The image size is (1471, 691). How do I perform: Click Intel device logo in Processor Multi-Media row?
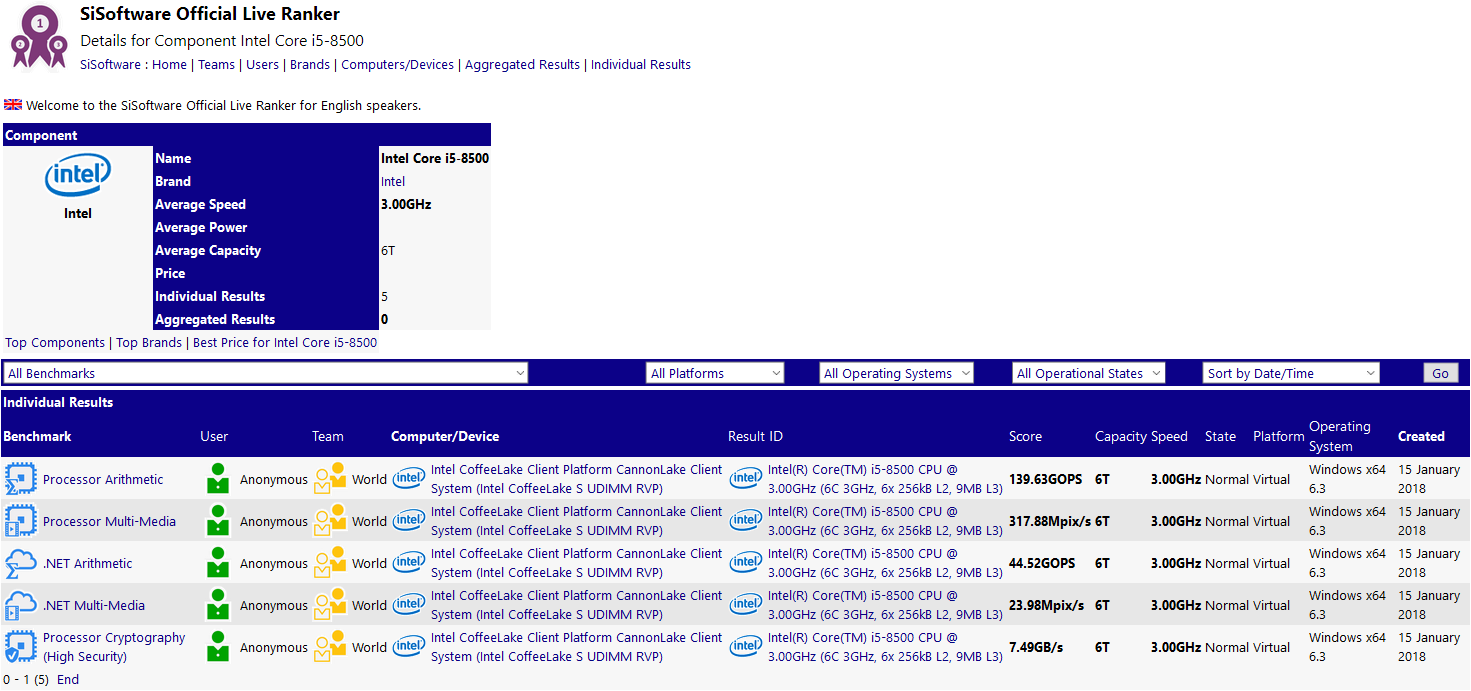click(409, 521)
